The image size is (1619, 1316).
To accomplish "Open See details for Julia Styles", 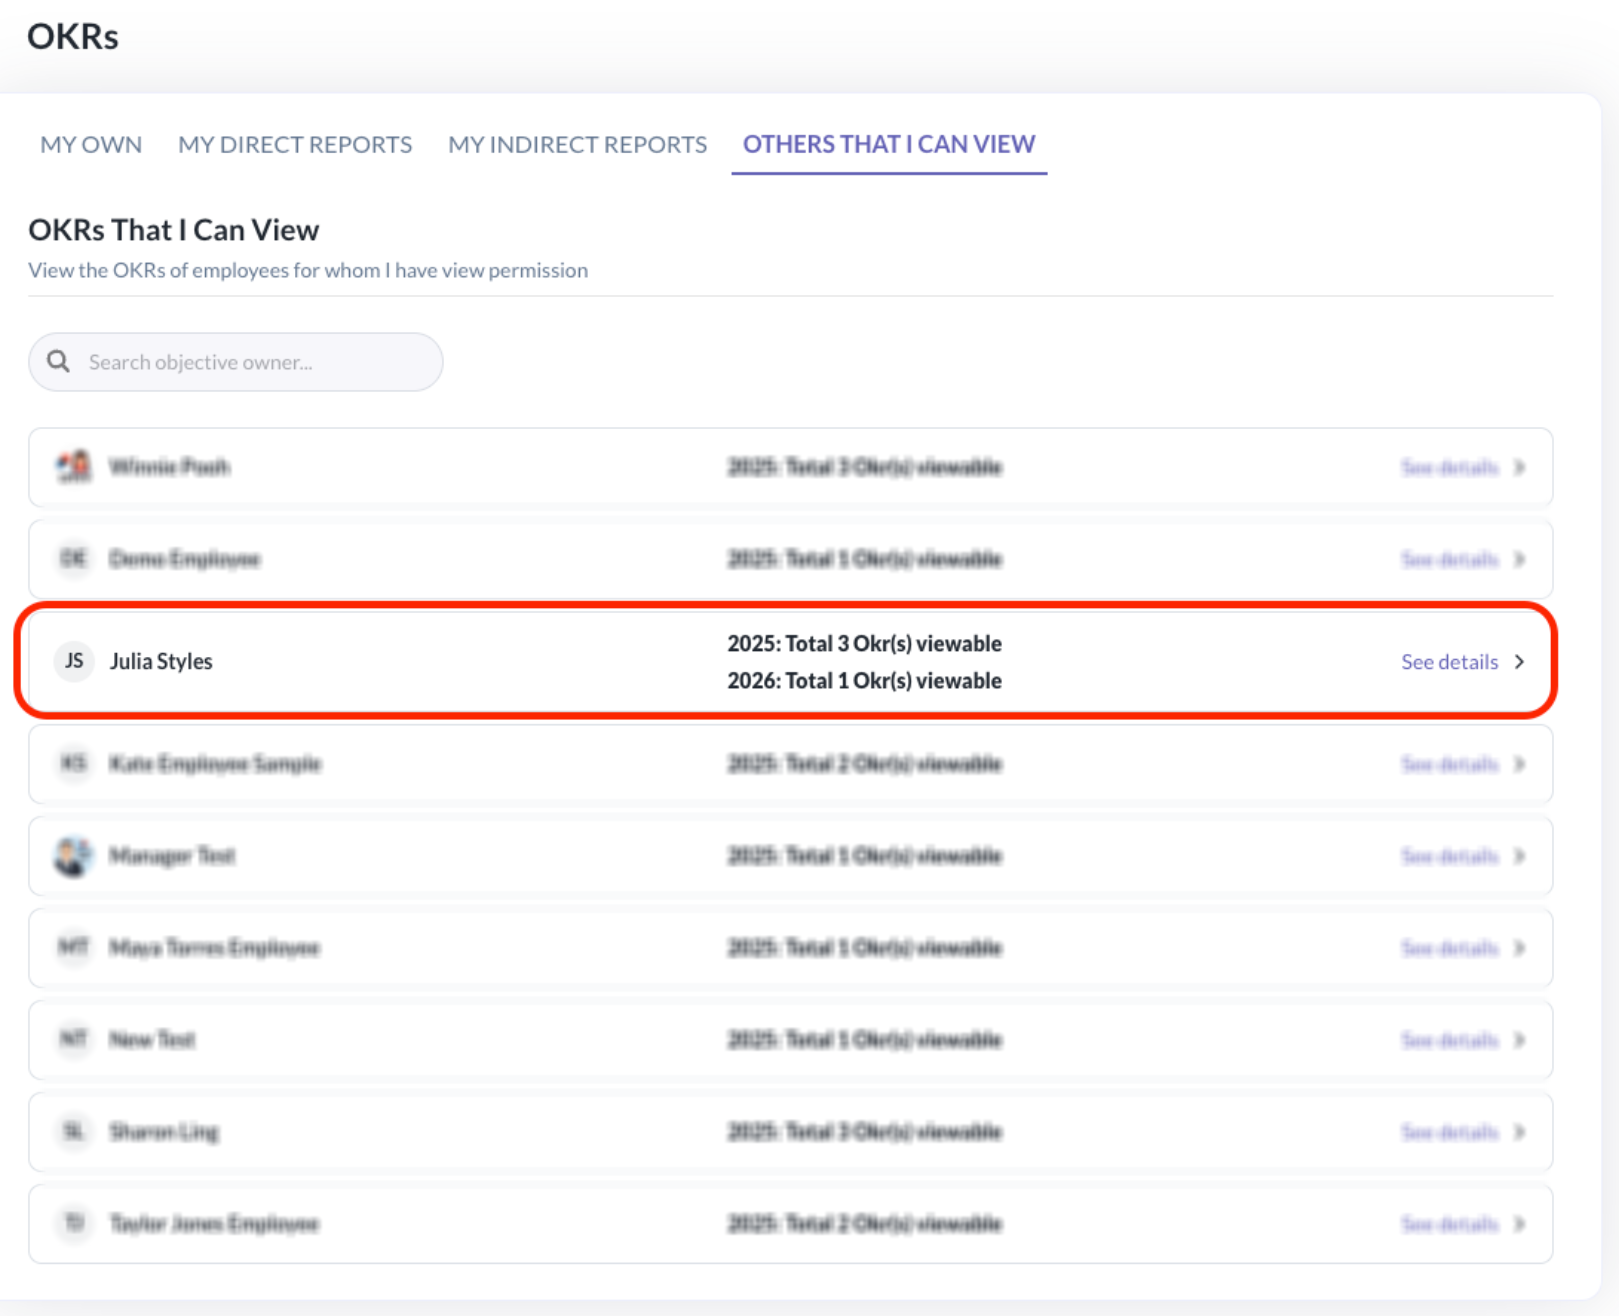I will pos(1449,662).
